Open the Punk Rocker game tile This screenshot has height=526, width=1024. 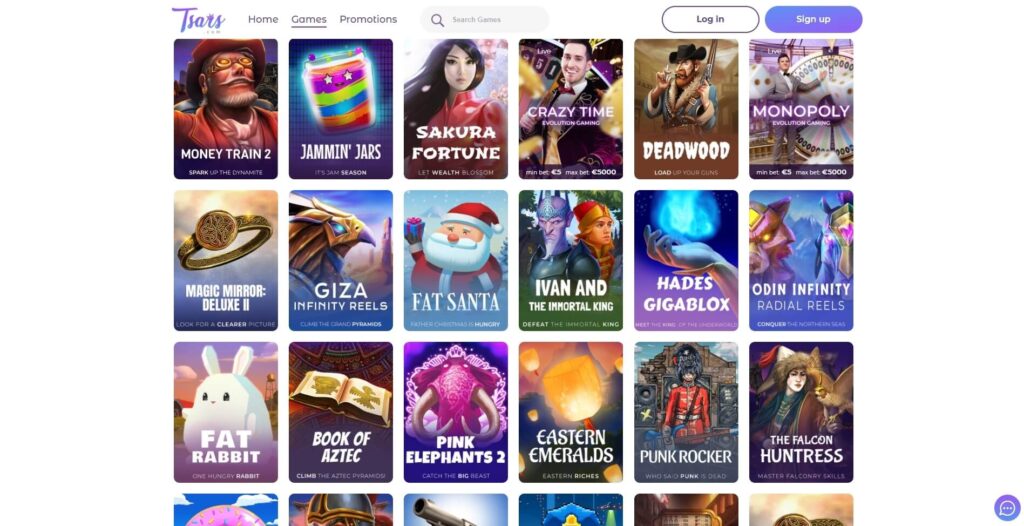point(686,412)
